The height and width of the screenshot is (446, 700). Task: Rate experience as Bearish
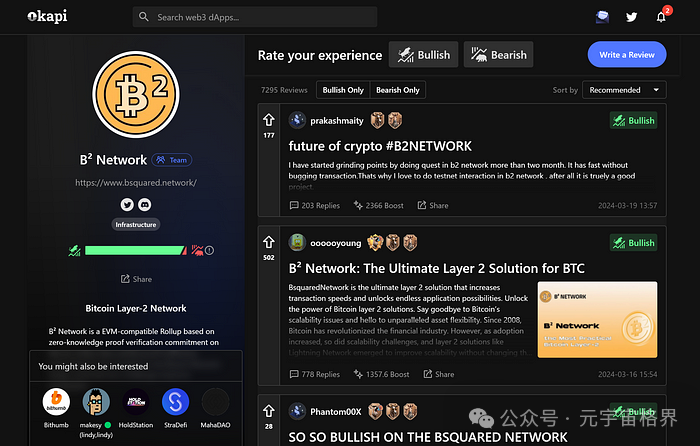(498, 54)
